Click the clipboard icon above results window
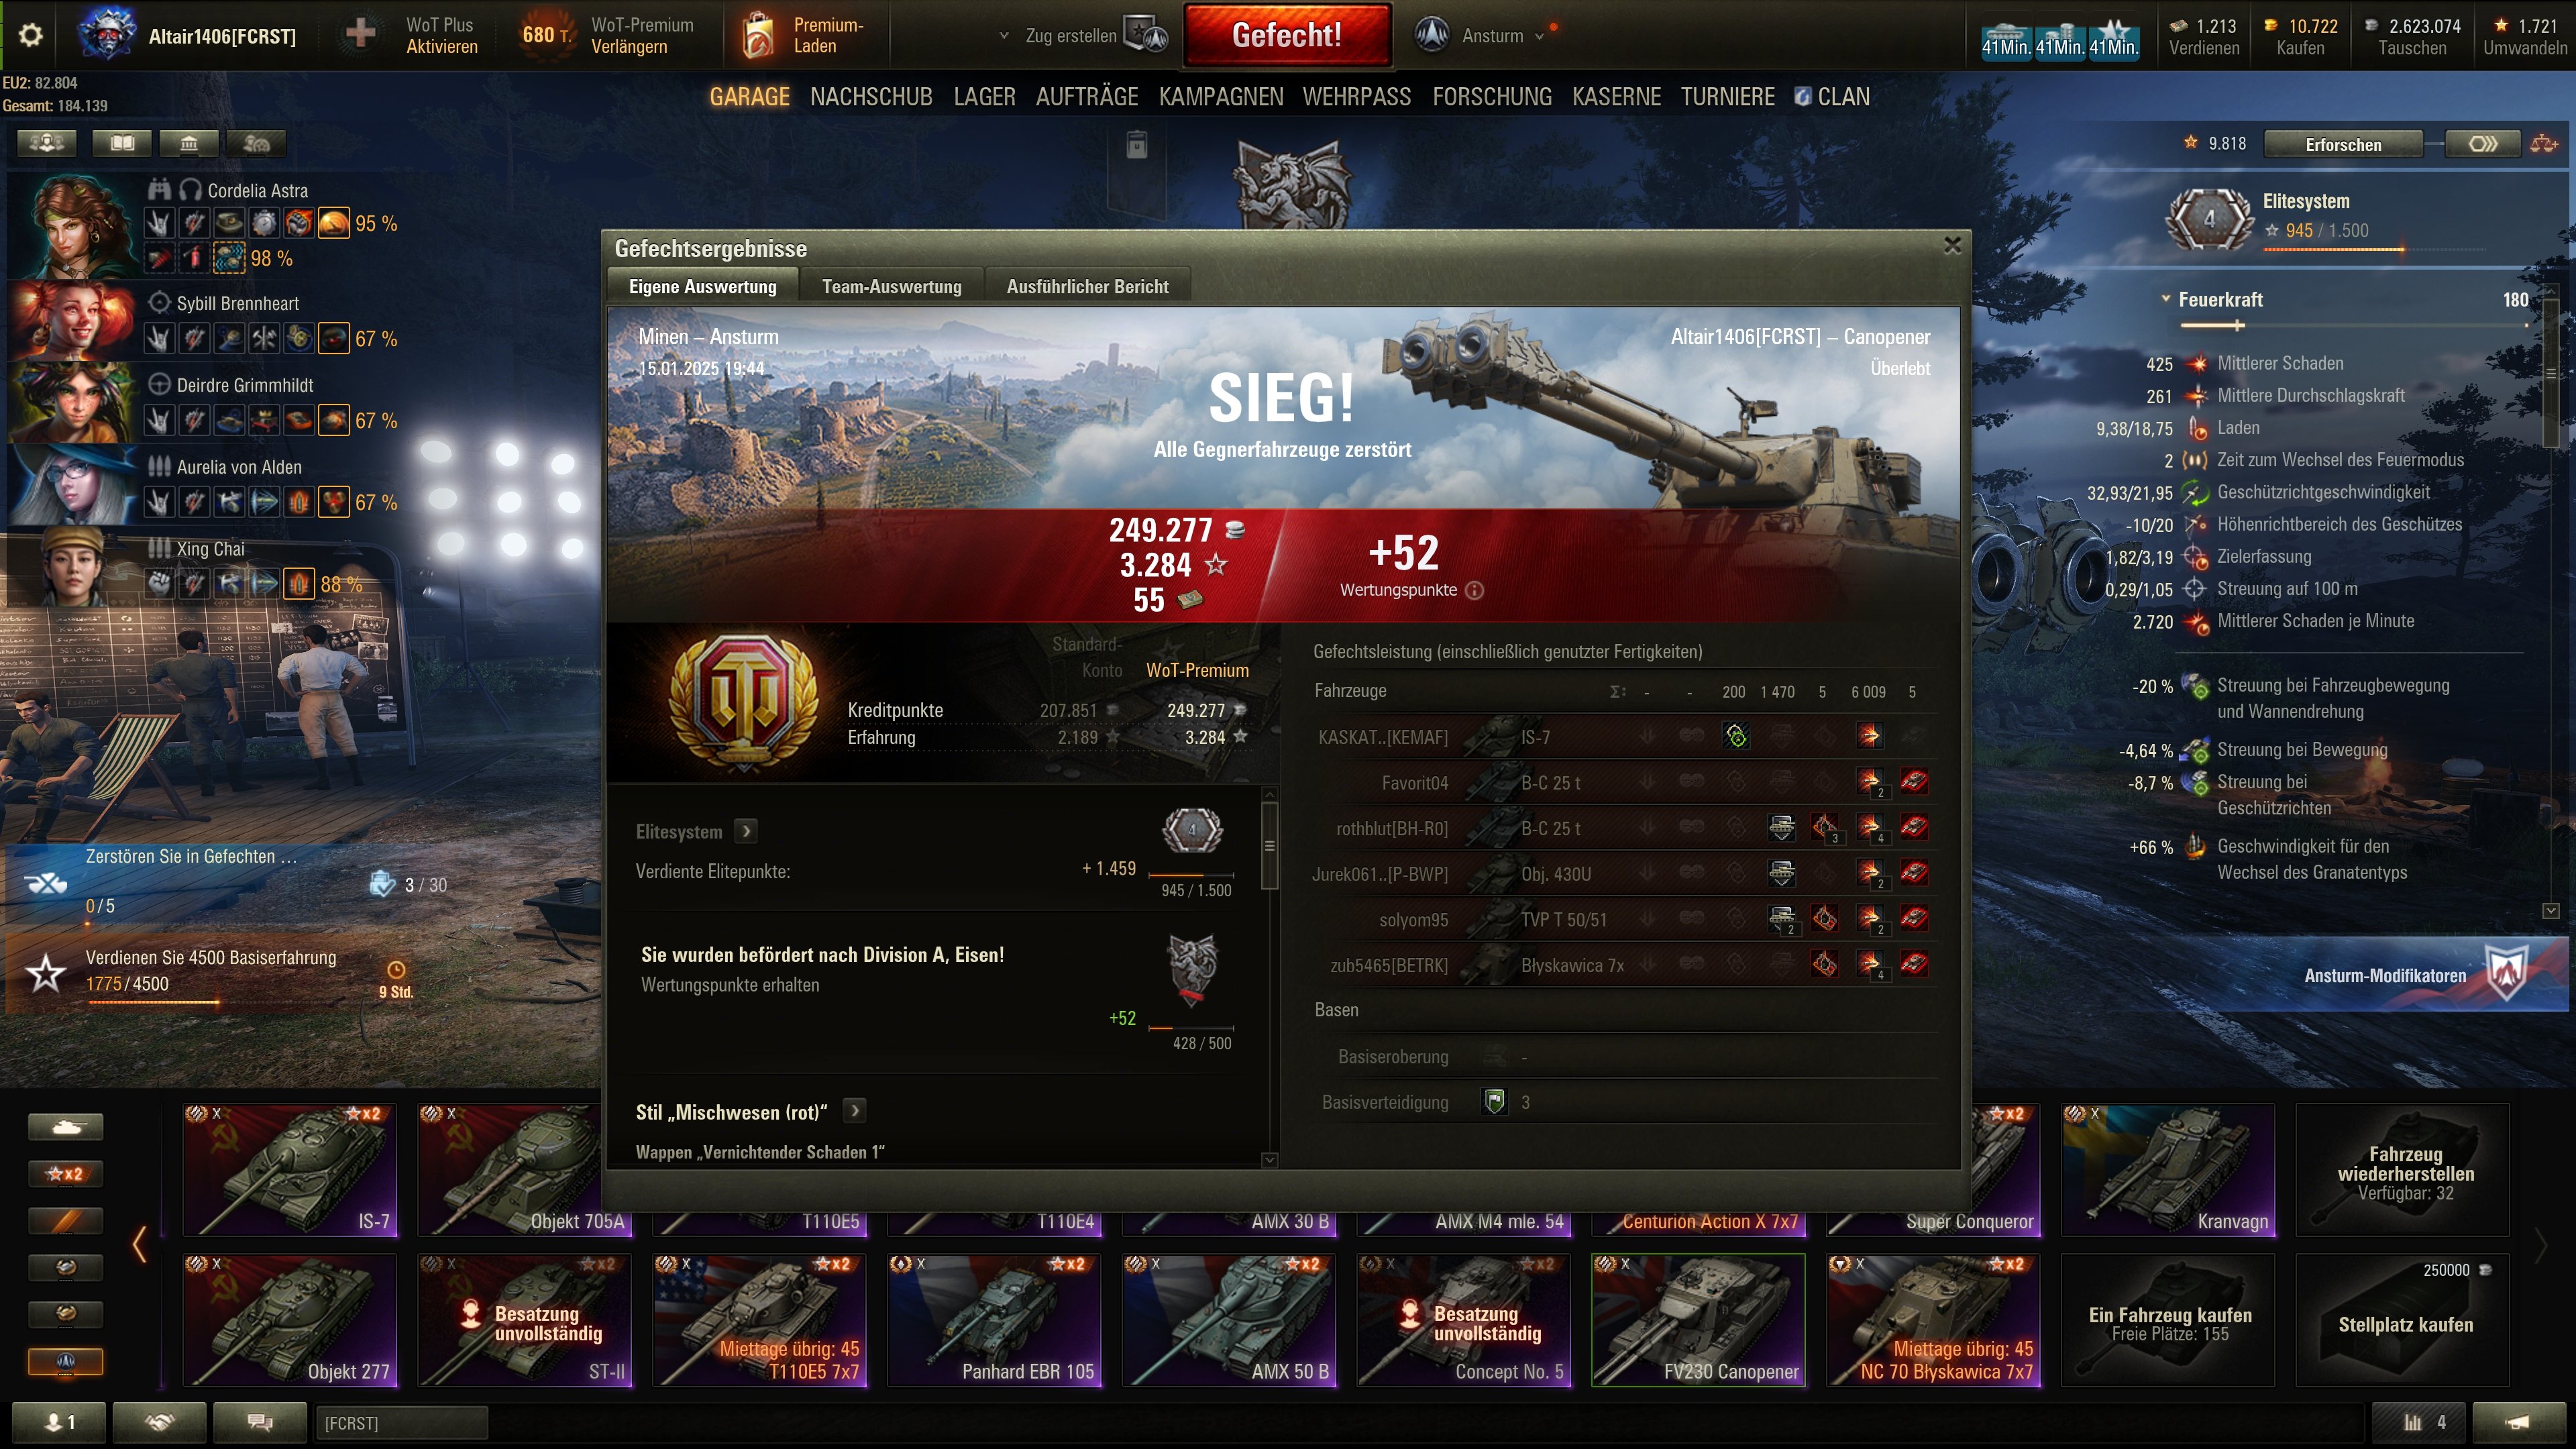The width and height of the screenshot is (2576, 1449). (x=1137, y=145)
